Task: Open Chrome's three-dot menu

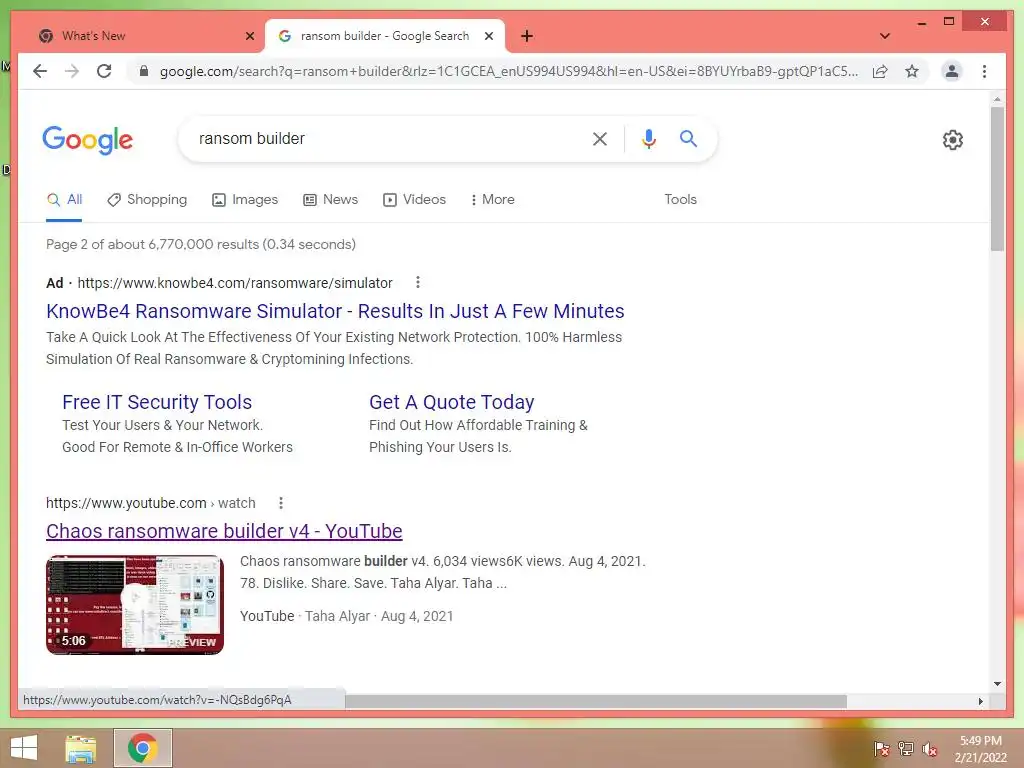Action: click(x=984, y=71)
